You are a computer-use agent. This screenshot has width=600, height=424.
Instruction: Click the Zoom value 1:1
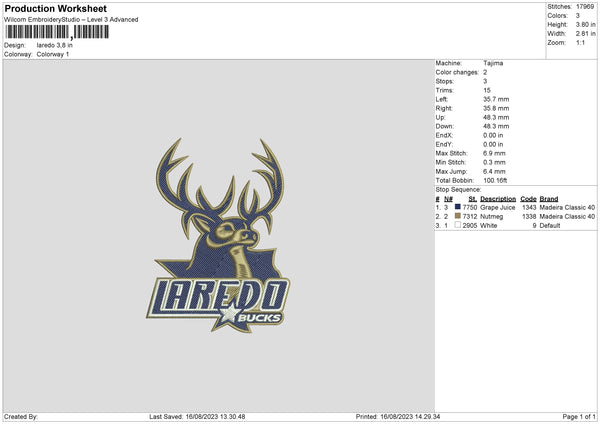coord(580,43)
